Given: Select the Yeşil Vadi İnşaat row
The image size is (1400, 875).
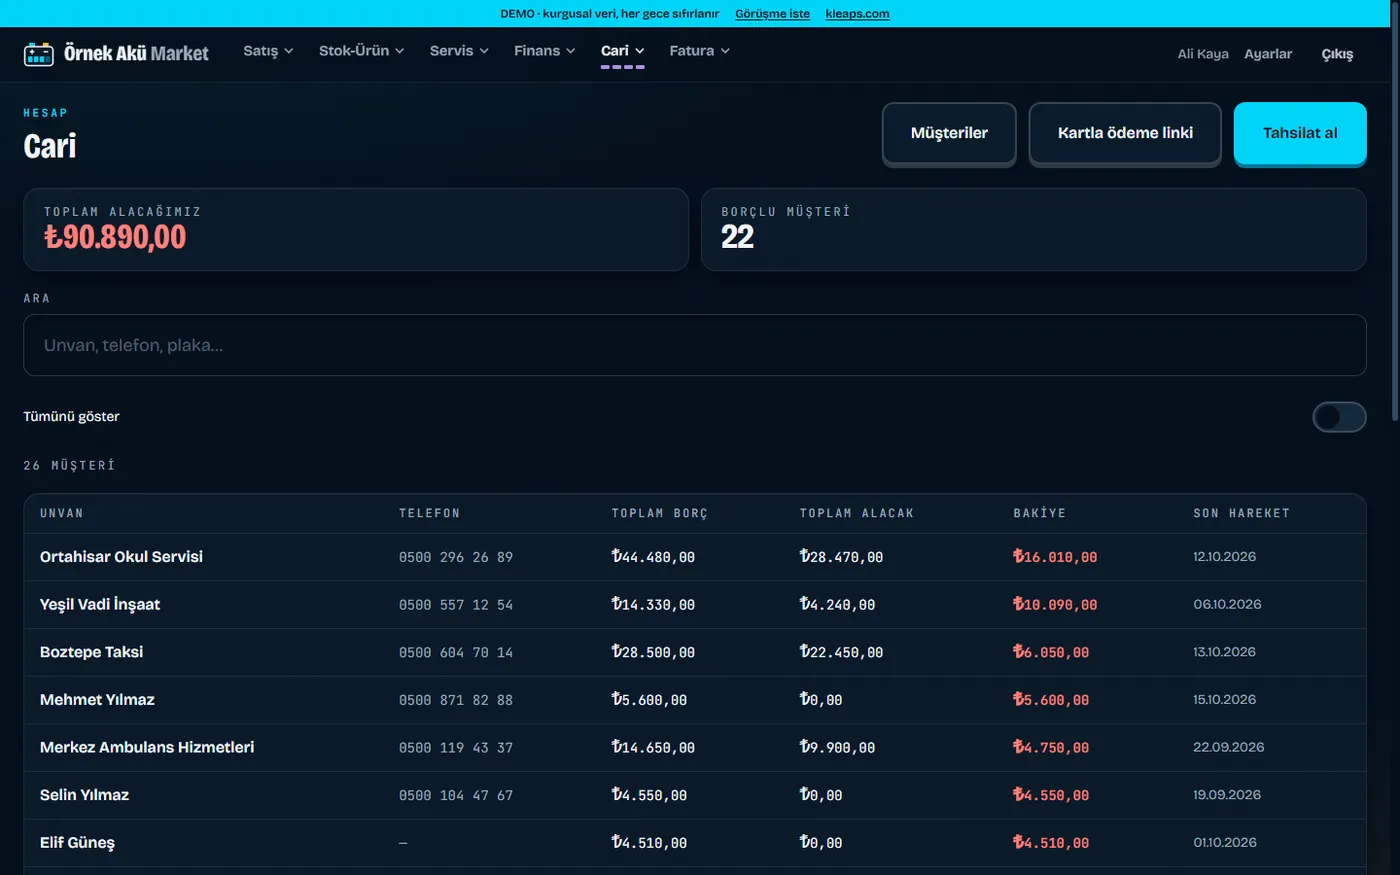Looking at the screenshot, I should click(x=695, y=605).
